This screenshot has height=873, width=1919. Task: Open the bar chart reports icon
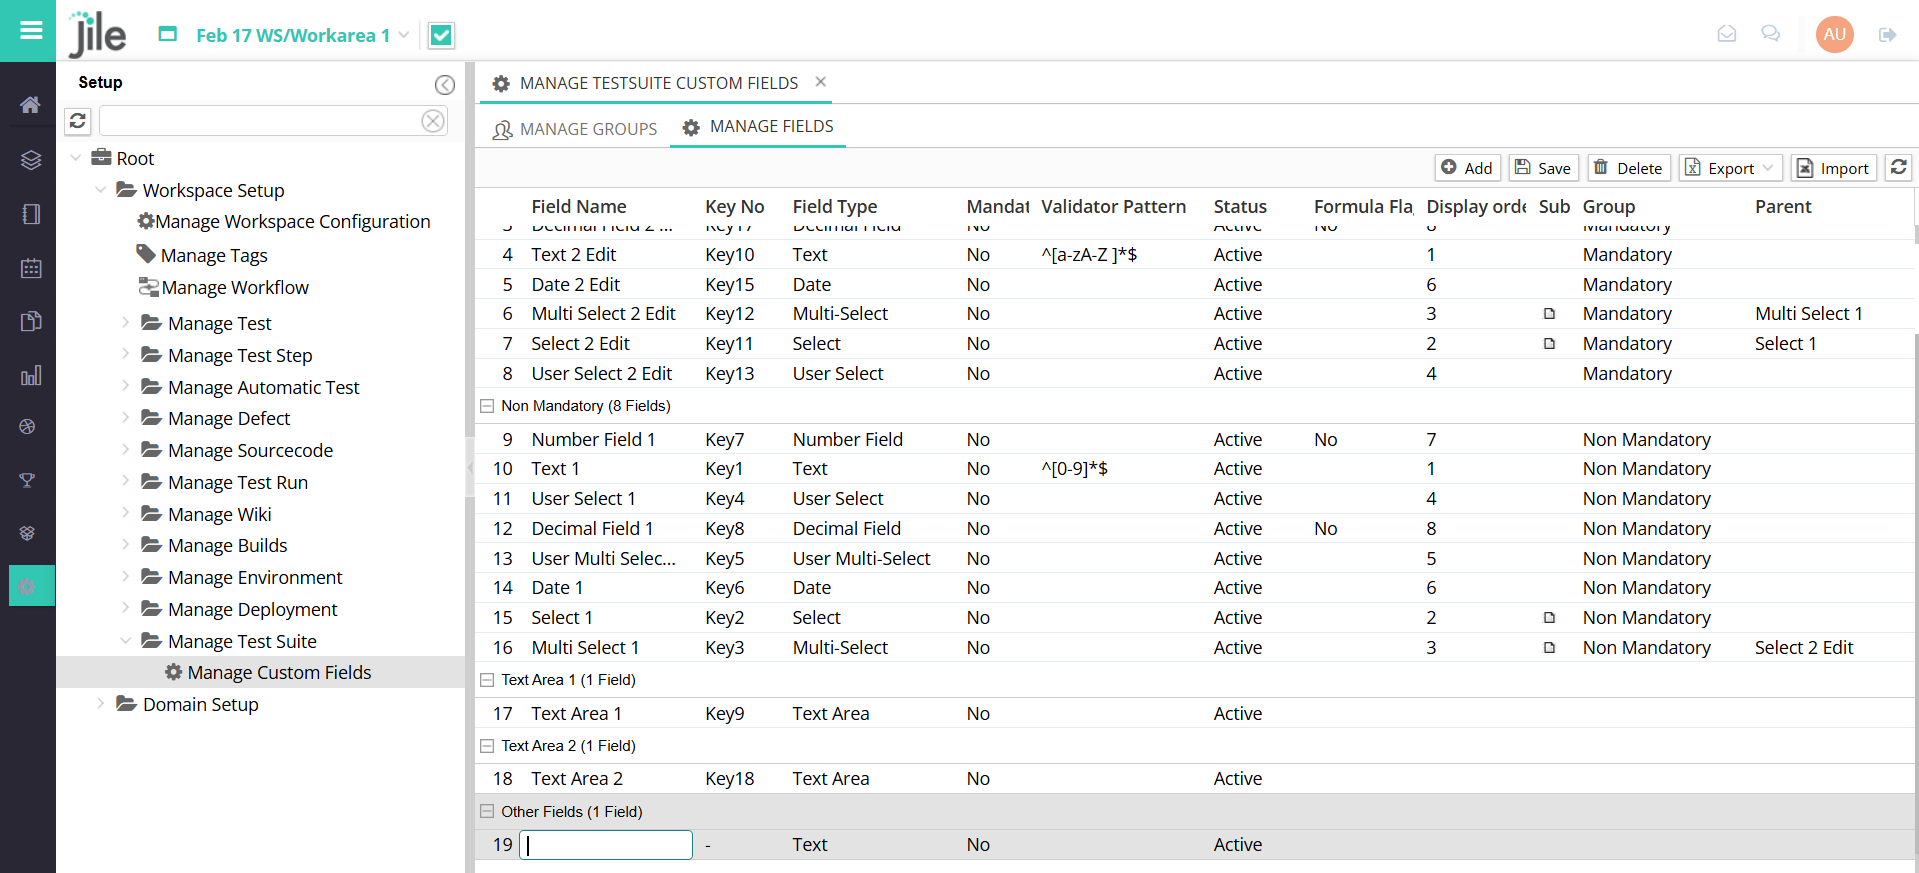30,376
